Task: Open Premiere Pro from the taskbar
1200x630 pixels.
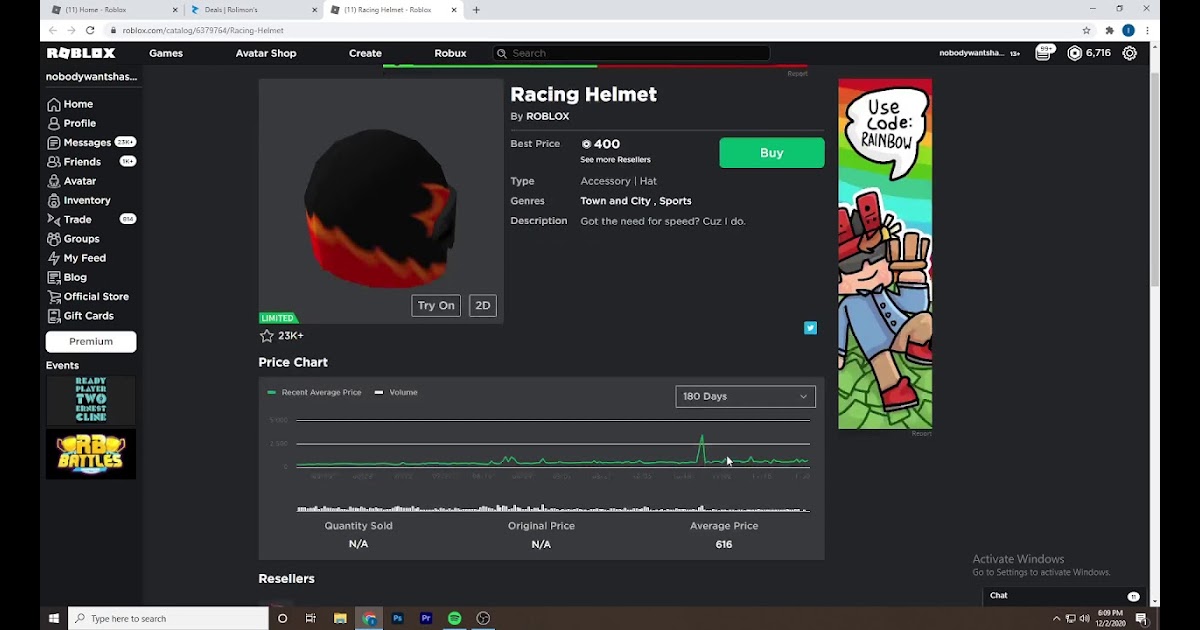Action: coord(426,618)
